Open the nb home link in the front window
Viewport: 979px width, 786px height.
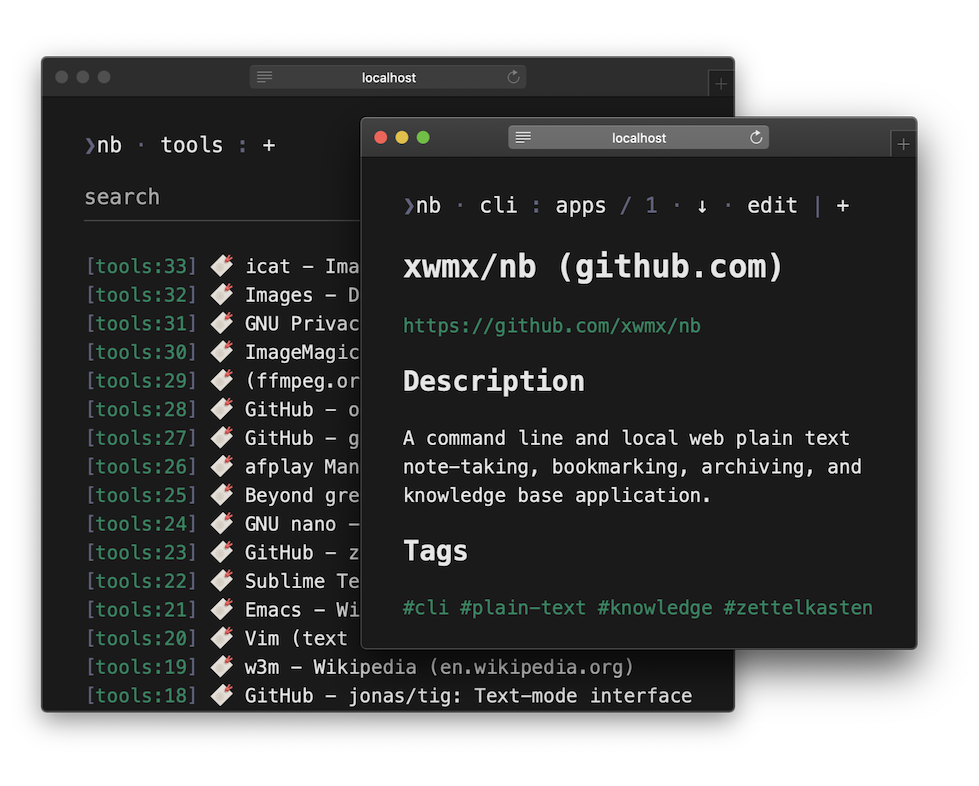pos(422,205)
